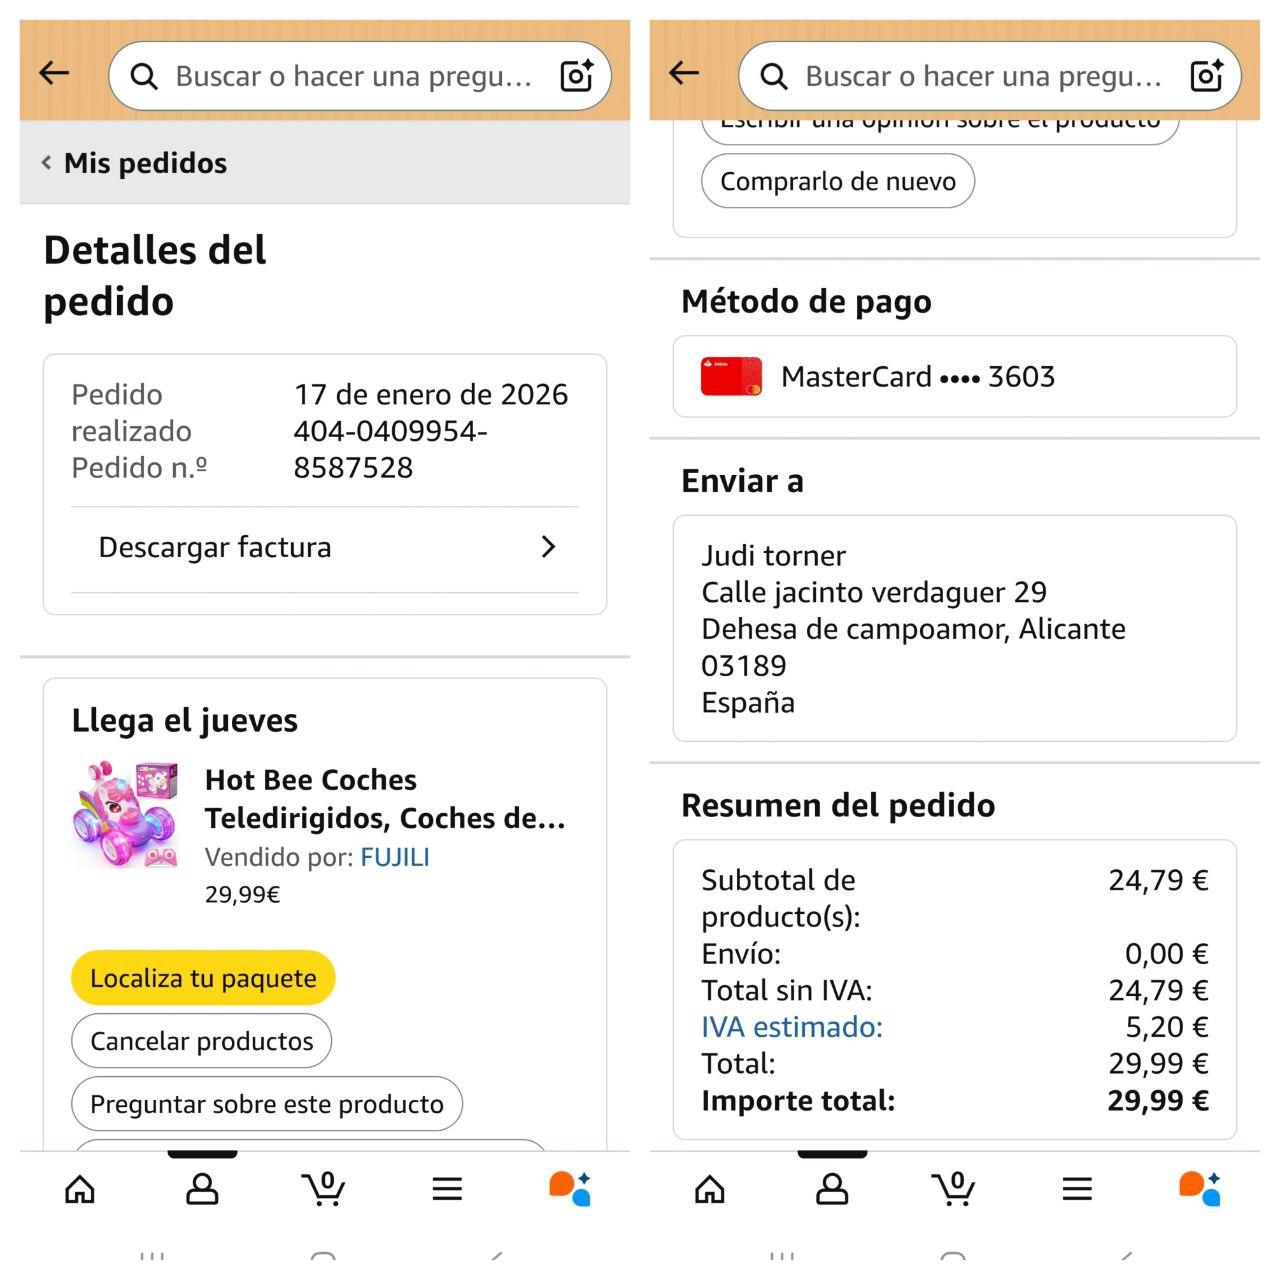This screenshot has height=1280, width=1280.
Task: Open shopping cart in left bottom bar
Action: click(323, 1189)
